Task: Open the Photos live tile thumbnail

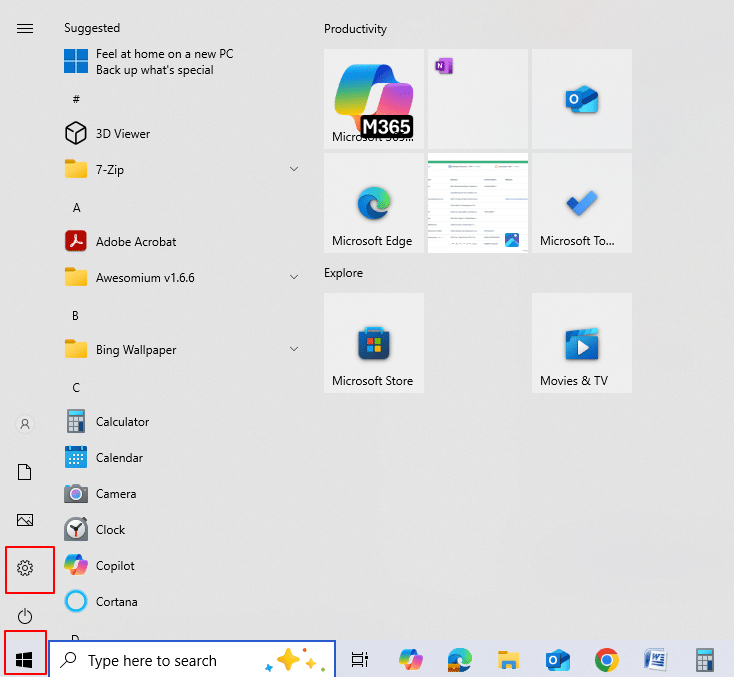Action: 477,203
